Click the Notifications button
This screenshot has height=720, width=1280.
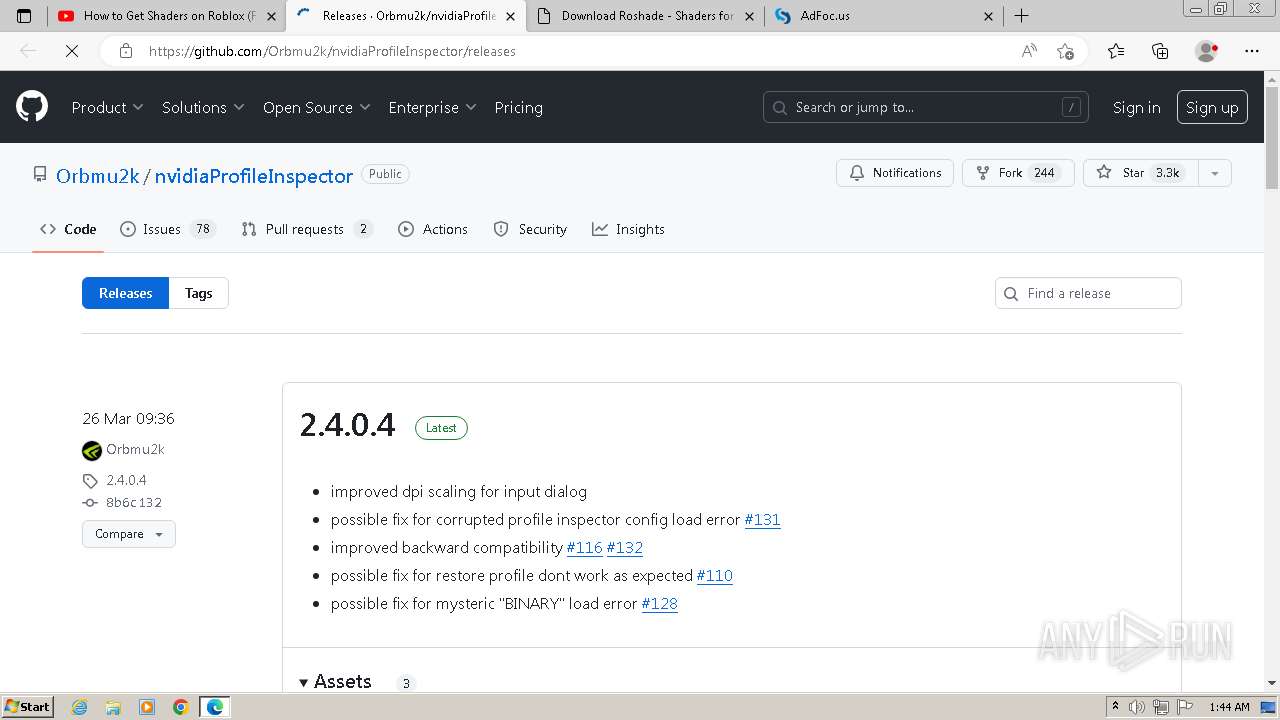point(895,173)
